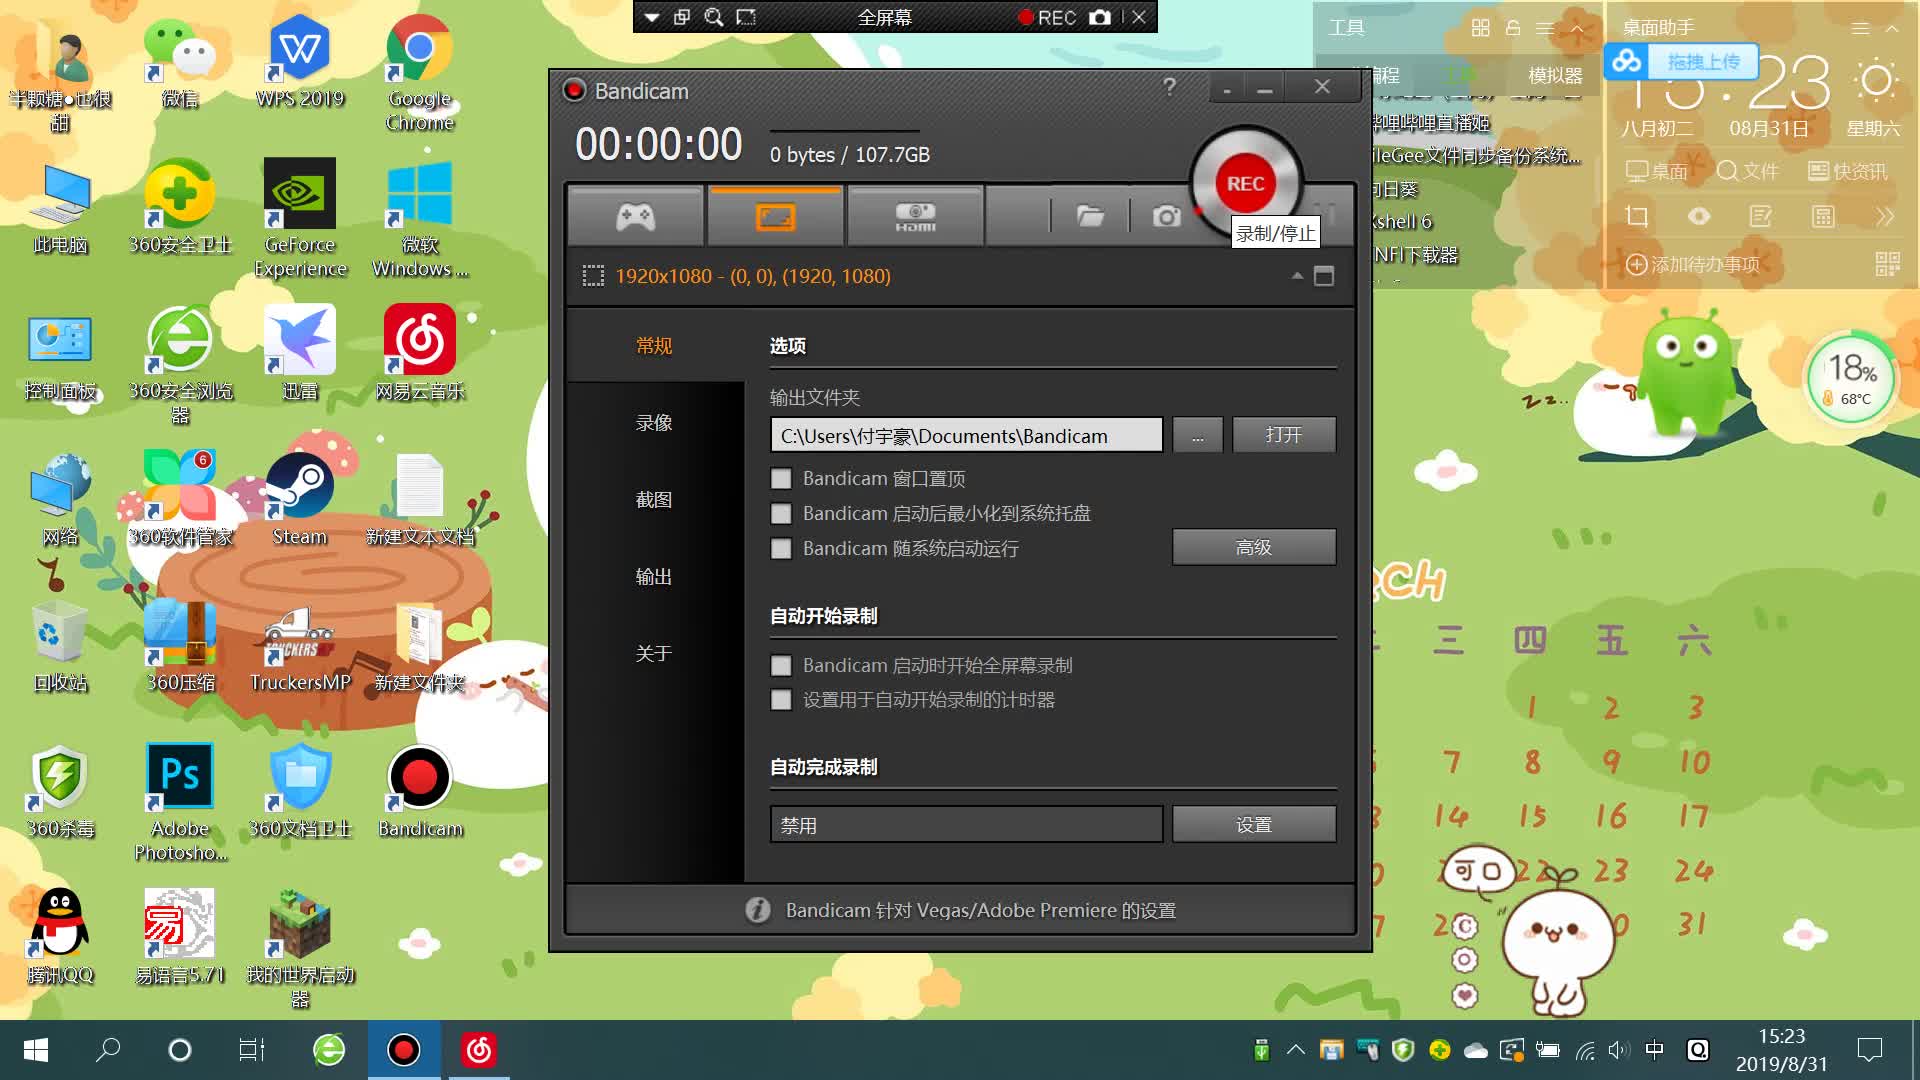Click the 文件 search in 桌面助手
The image size is (1920, 1080).
pyautogui.click(x=1748, y=171)
